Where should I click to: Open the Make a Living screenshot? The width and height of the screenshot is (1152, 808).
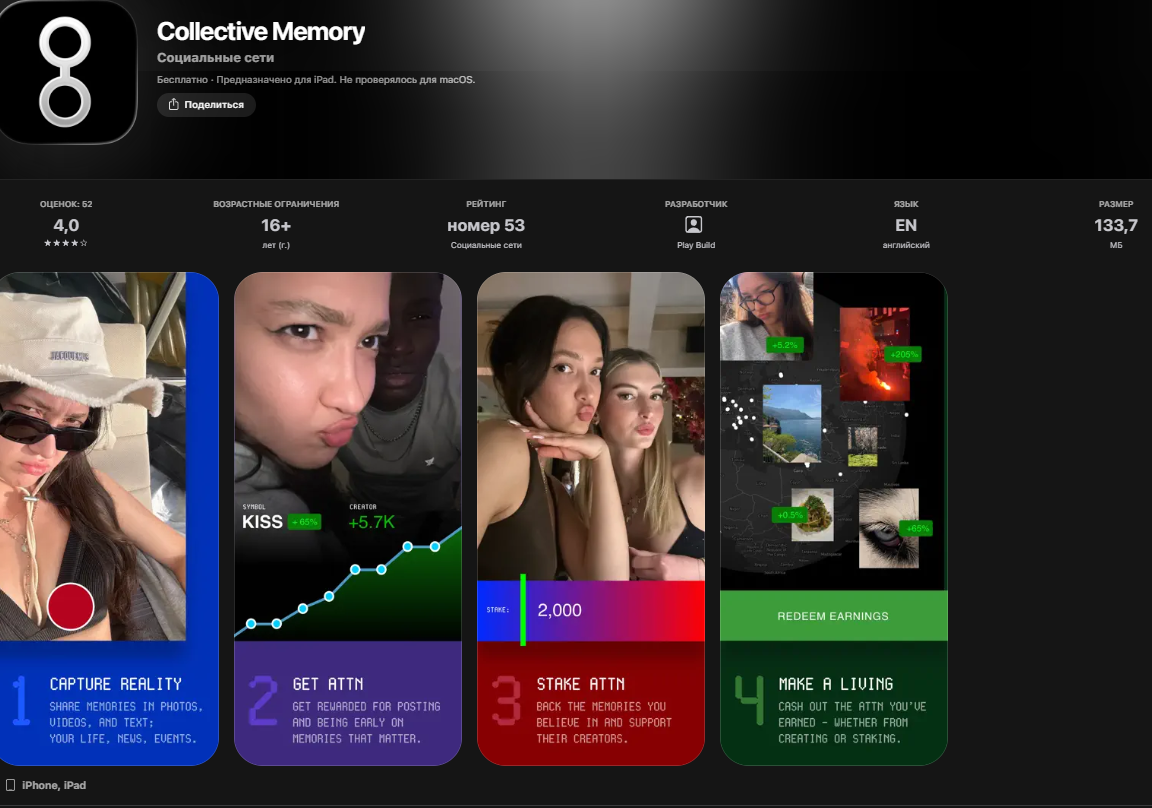834,519
